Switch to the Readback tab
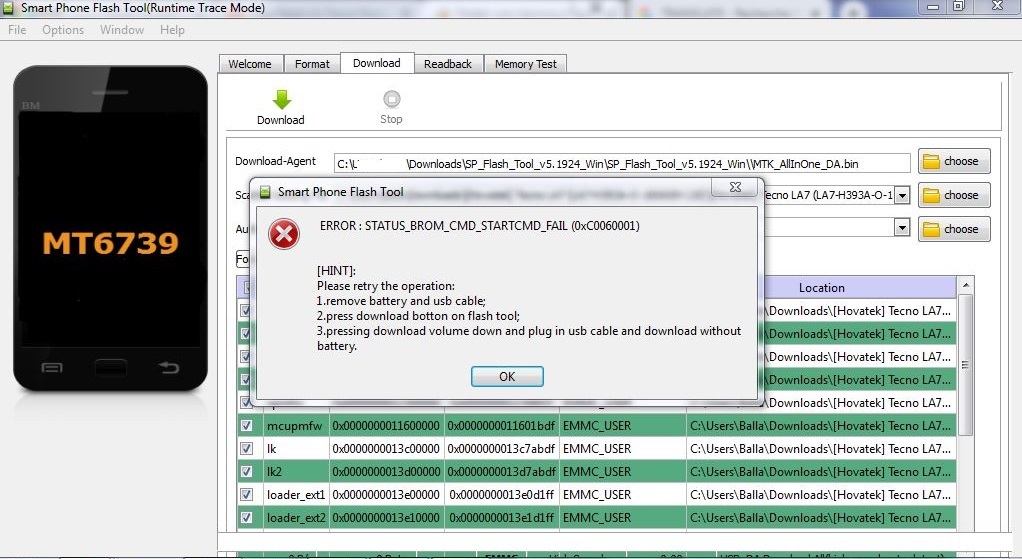The height and width of the screenshot is (559, 1022). click(448, 64)
